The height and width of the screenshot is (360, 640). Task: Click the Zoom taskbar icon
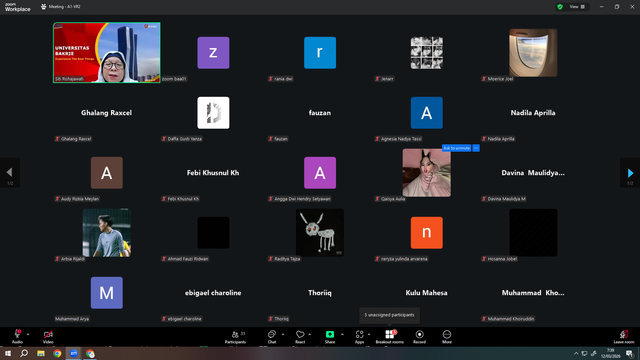[74, 353]
